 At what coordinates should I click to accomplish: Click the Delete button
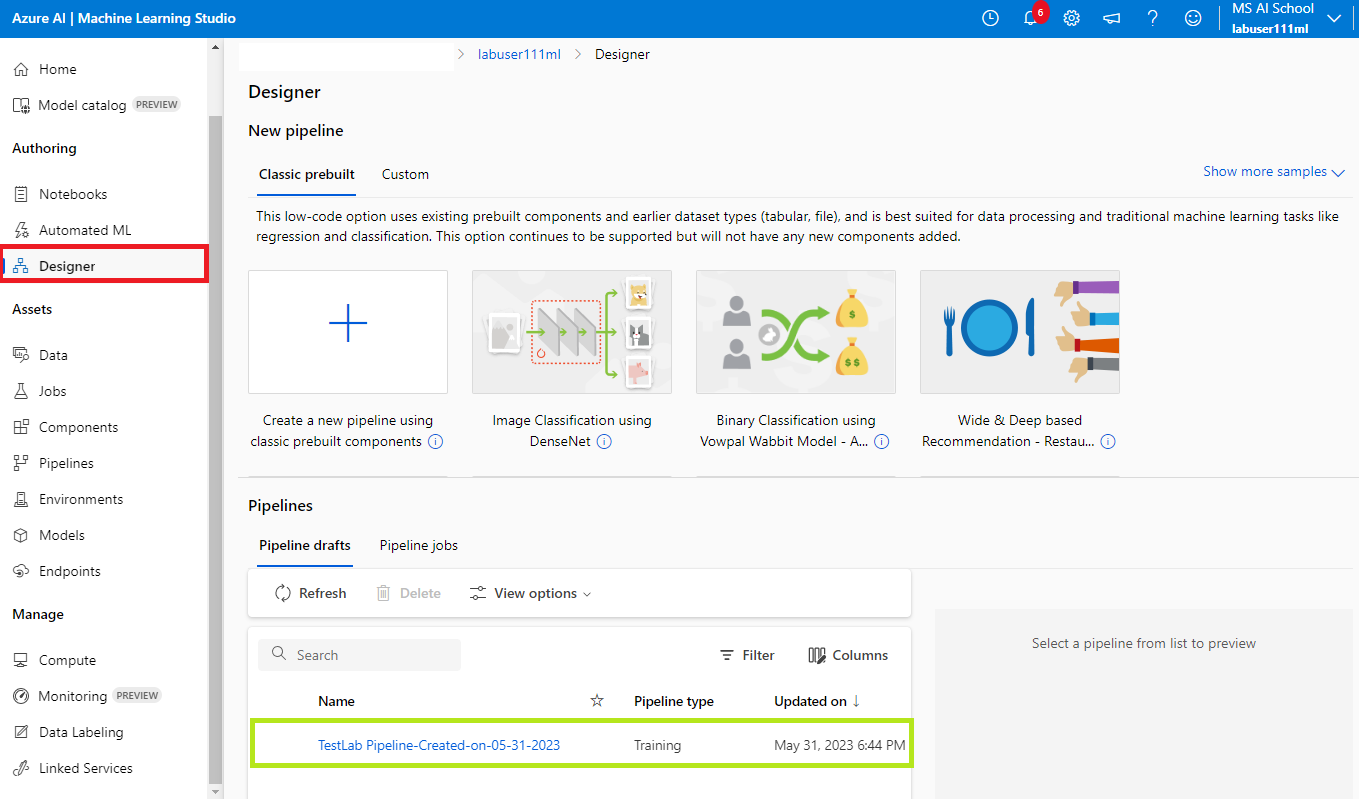[408, 593]
